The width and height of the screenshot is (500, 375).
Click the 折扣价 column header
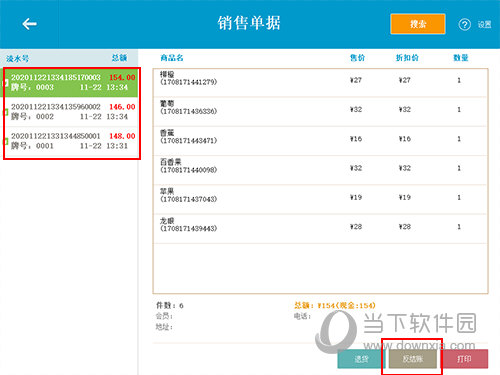tap(407, 58)
